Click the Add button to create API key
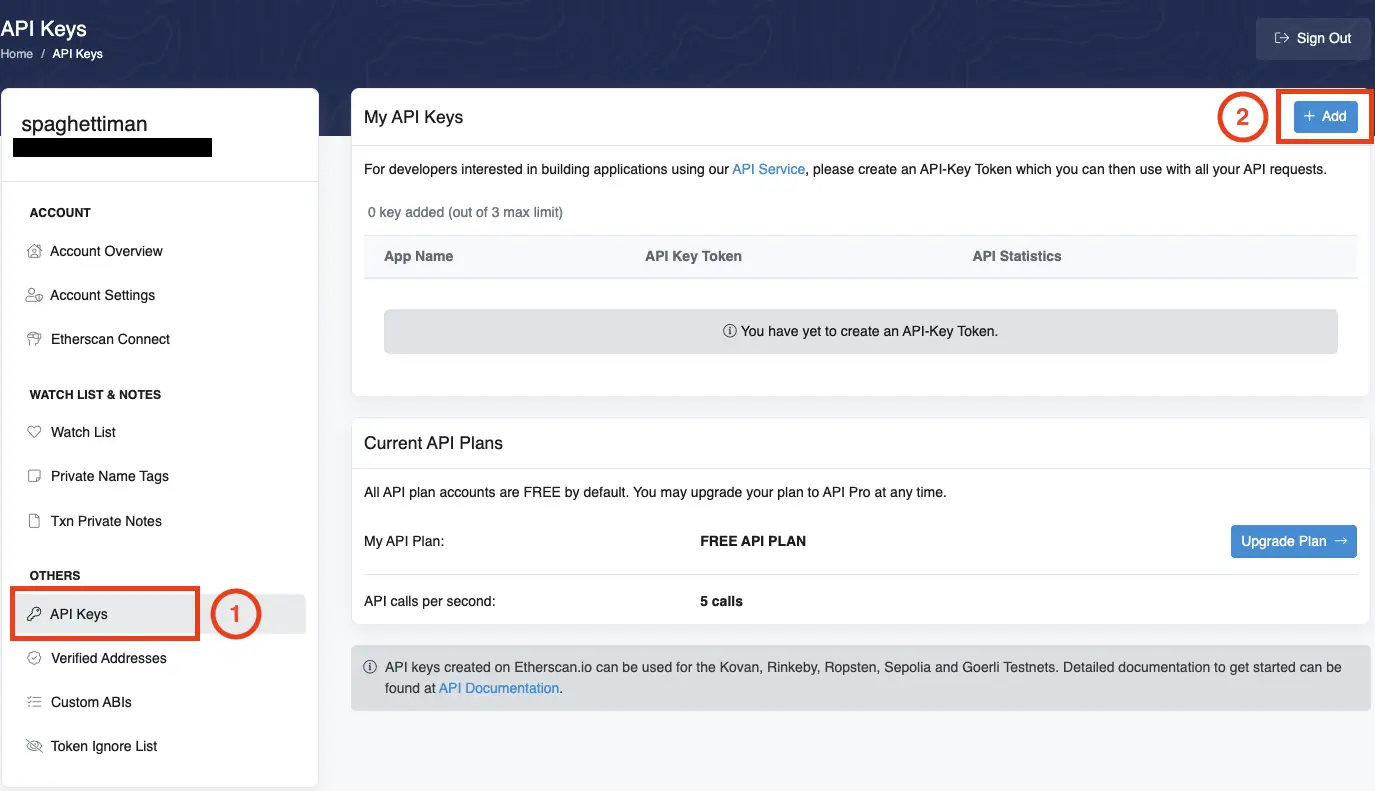1375x791 pixels. [1325, 116]
